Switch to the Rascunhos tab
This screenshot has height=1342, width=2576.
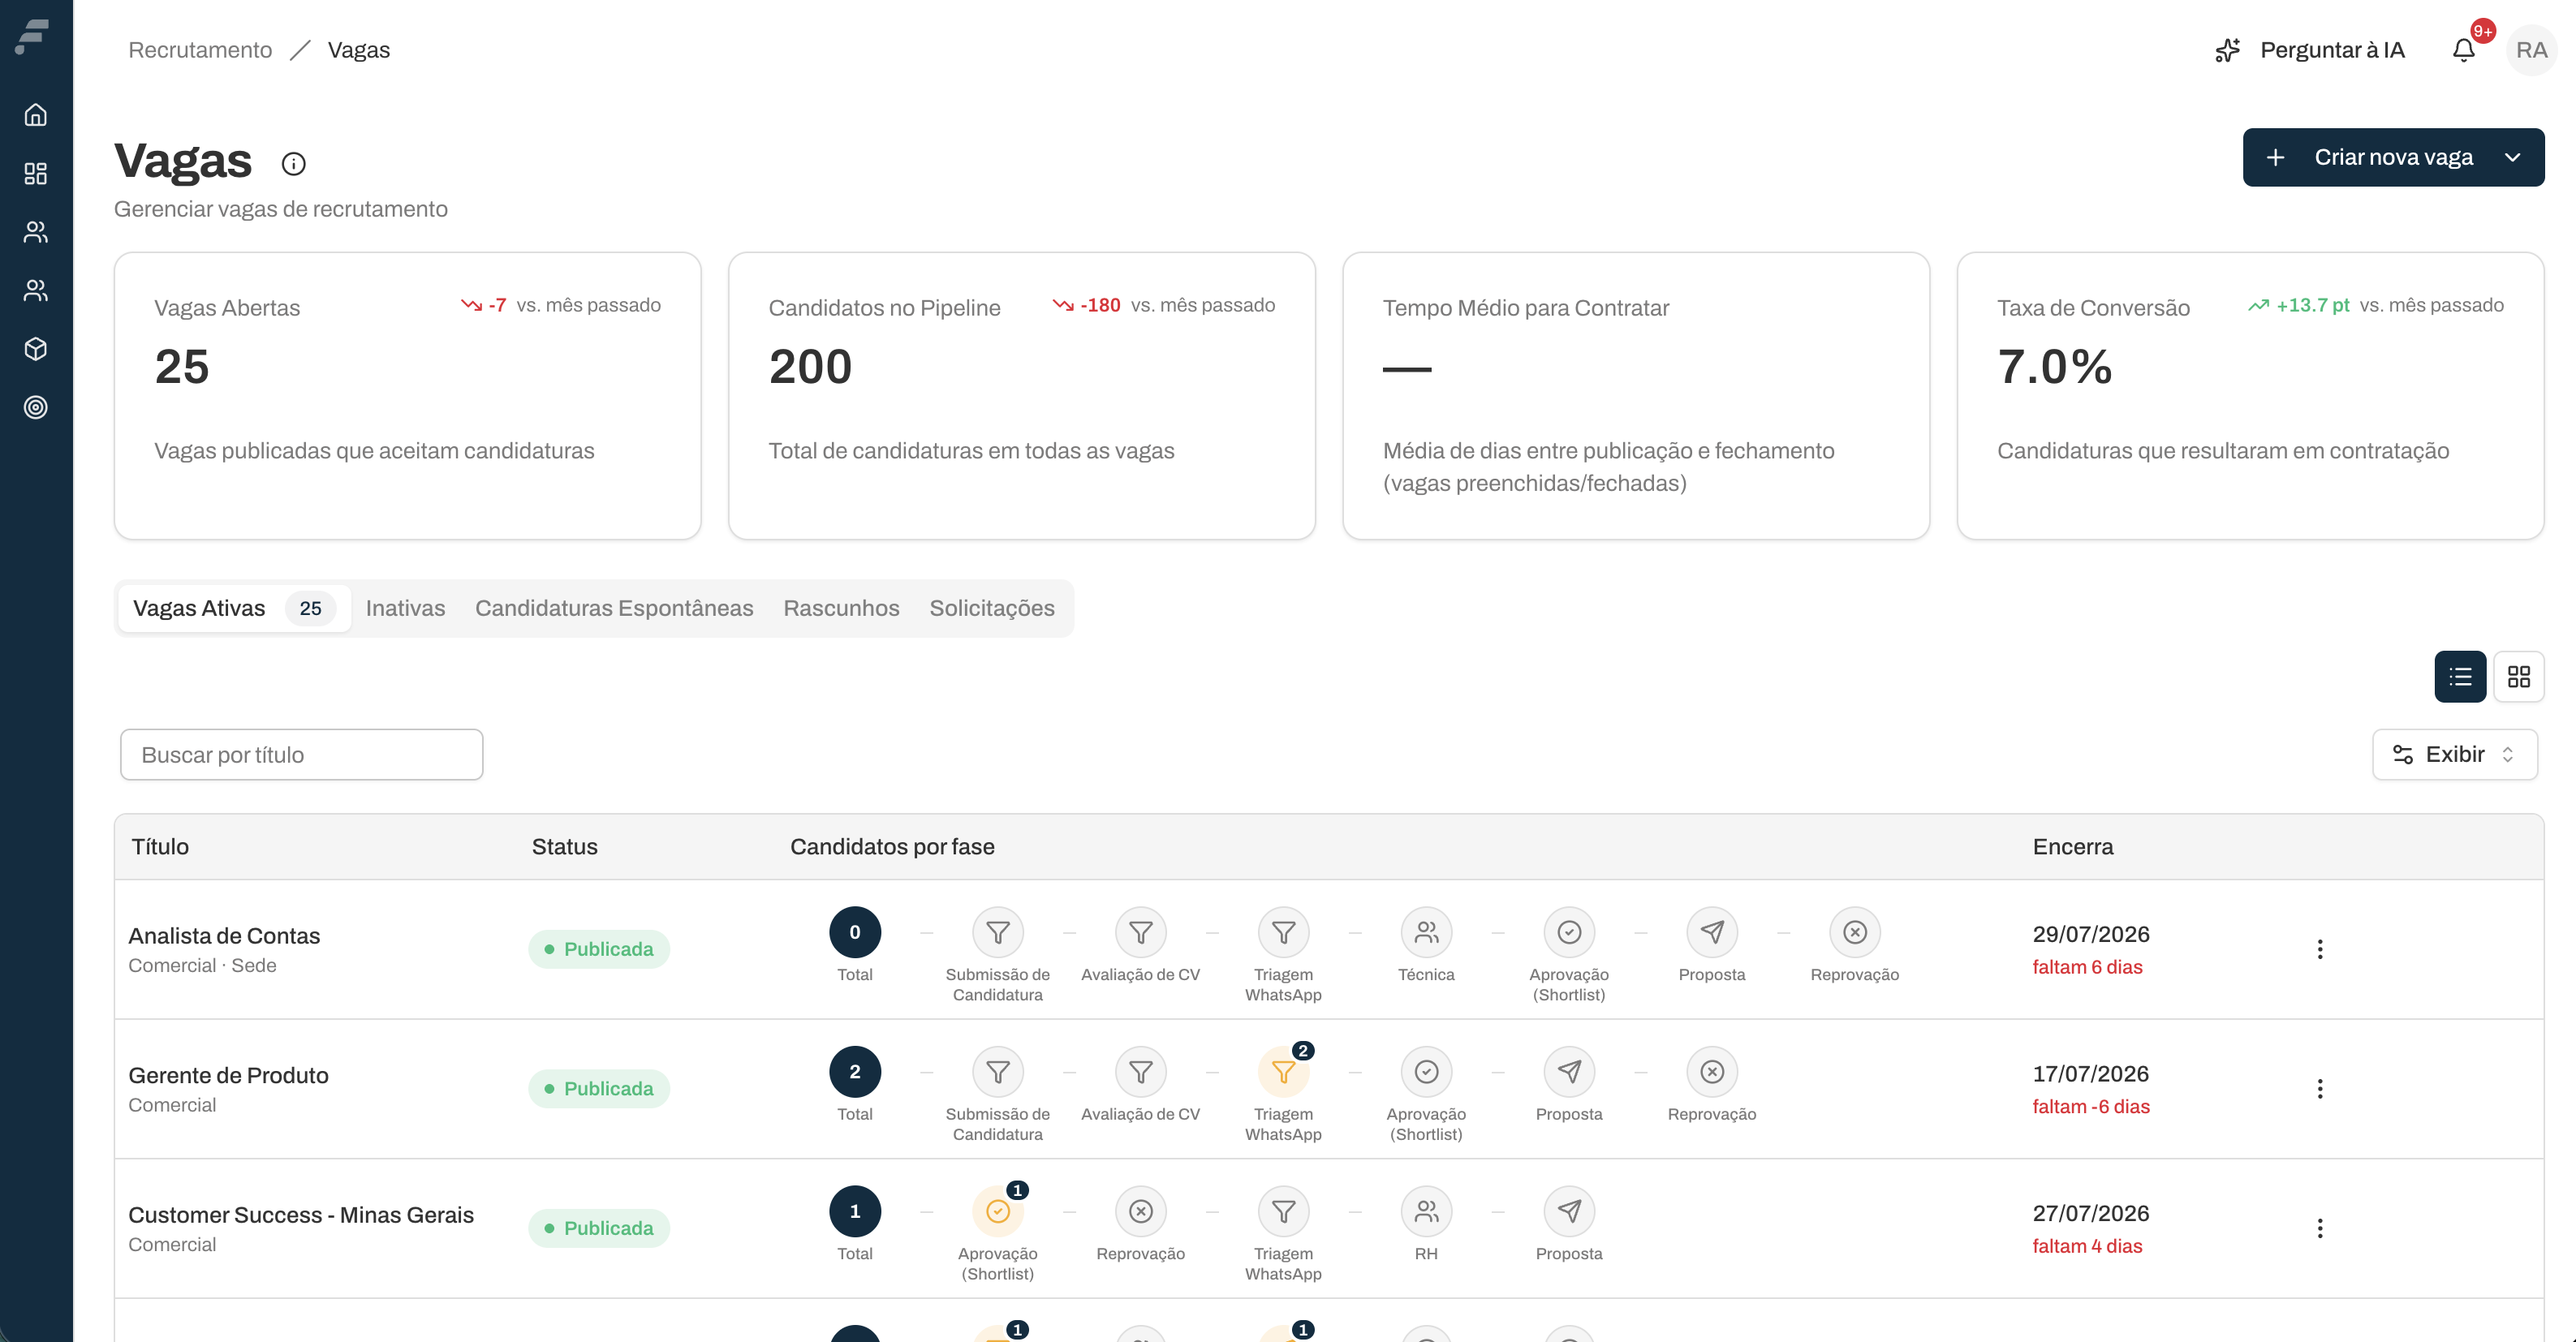tap(841, 608)
